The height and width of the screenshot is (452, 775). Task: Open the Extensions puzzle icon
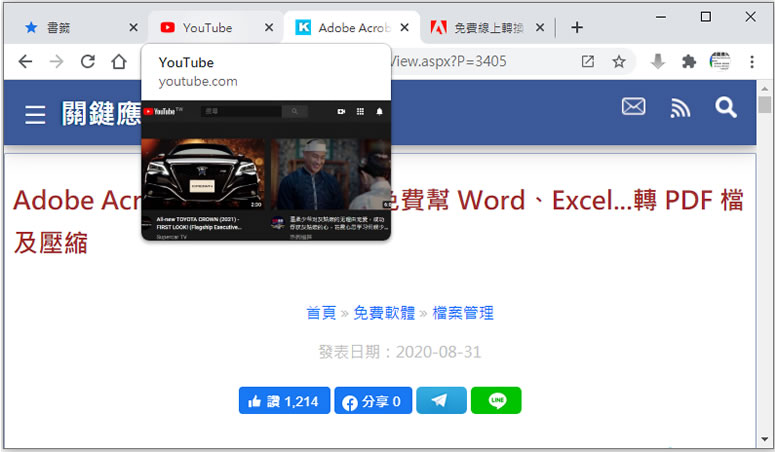pyautogui.click(x=688, y=62)
